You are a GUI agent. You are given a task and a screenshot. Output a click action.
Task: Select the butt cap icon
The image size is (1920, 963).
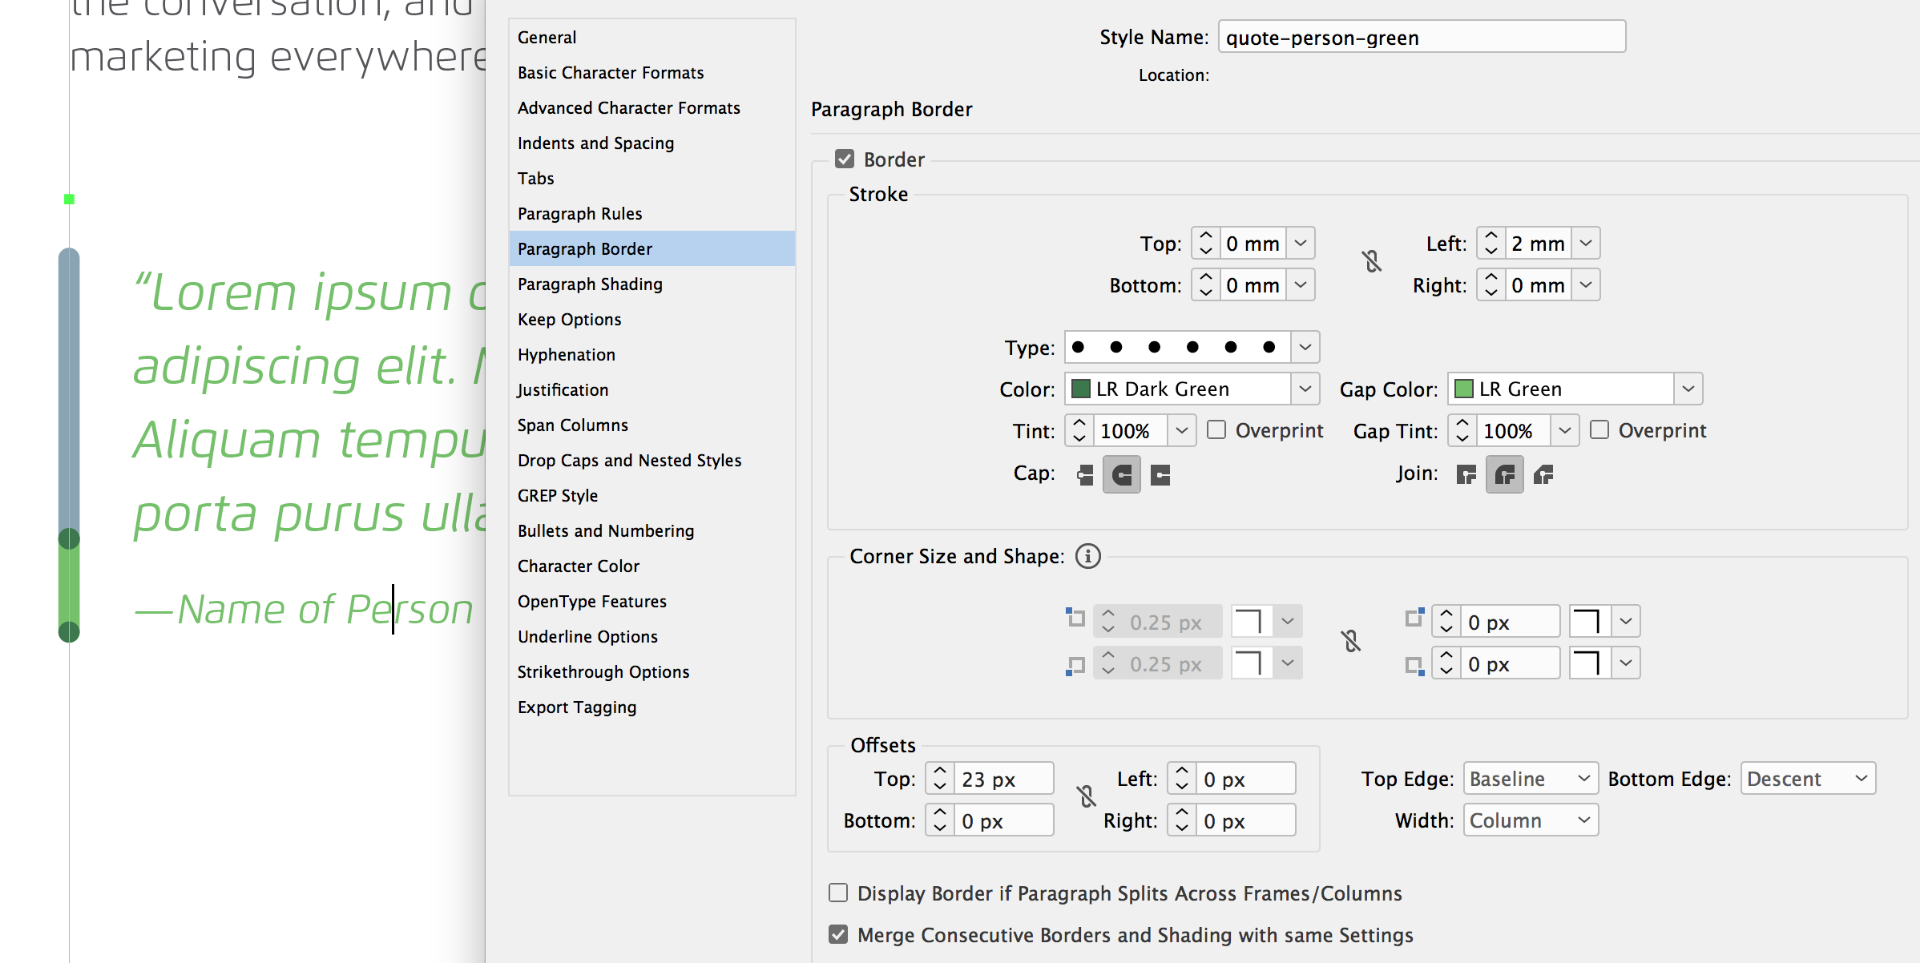1084,475
